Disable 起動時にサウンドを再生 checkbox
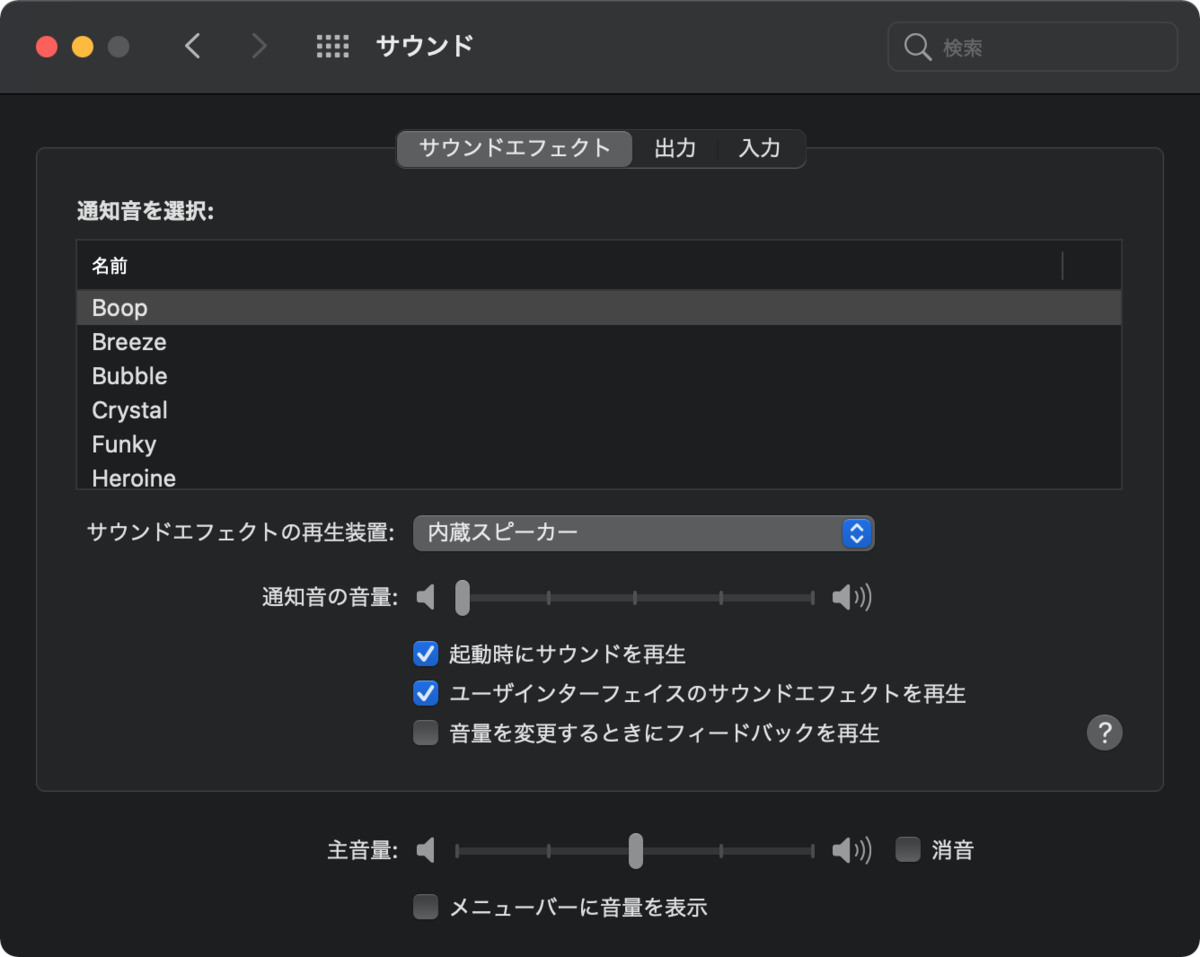Screen dimensions: 1200x957 pyautogui.click(x=425, y=653)
